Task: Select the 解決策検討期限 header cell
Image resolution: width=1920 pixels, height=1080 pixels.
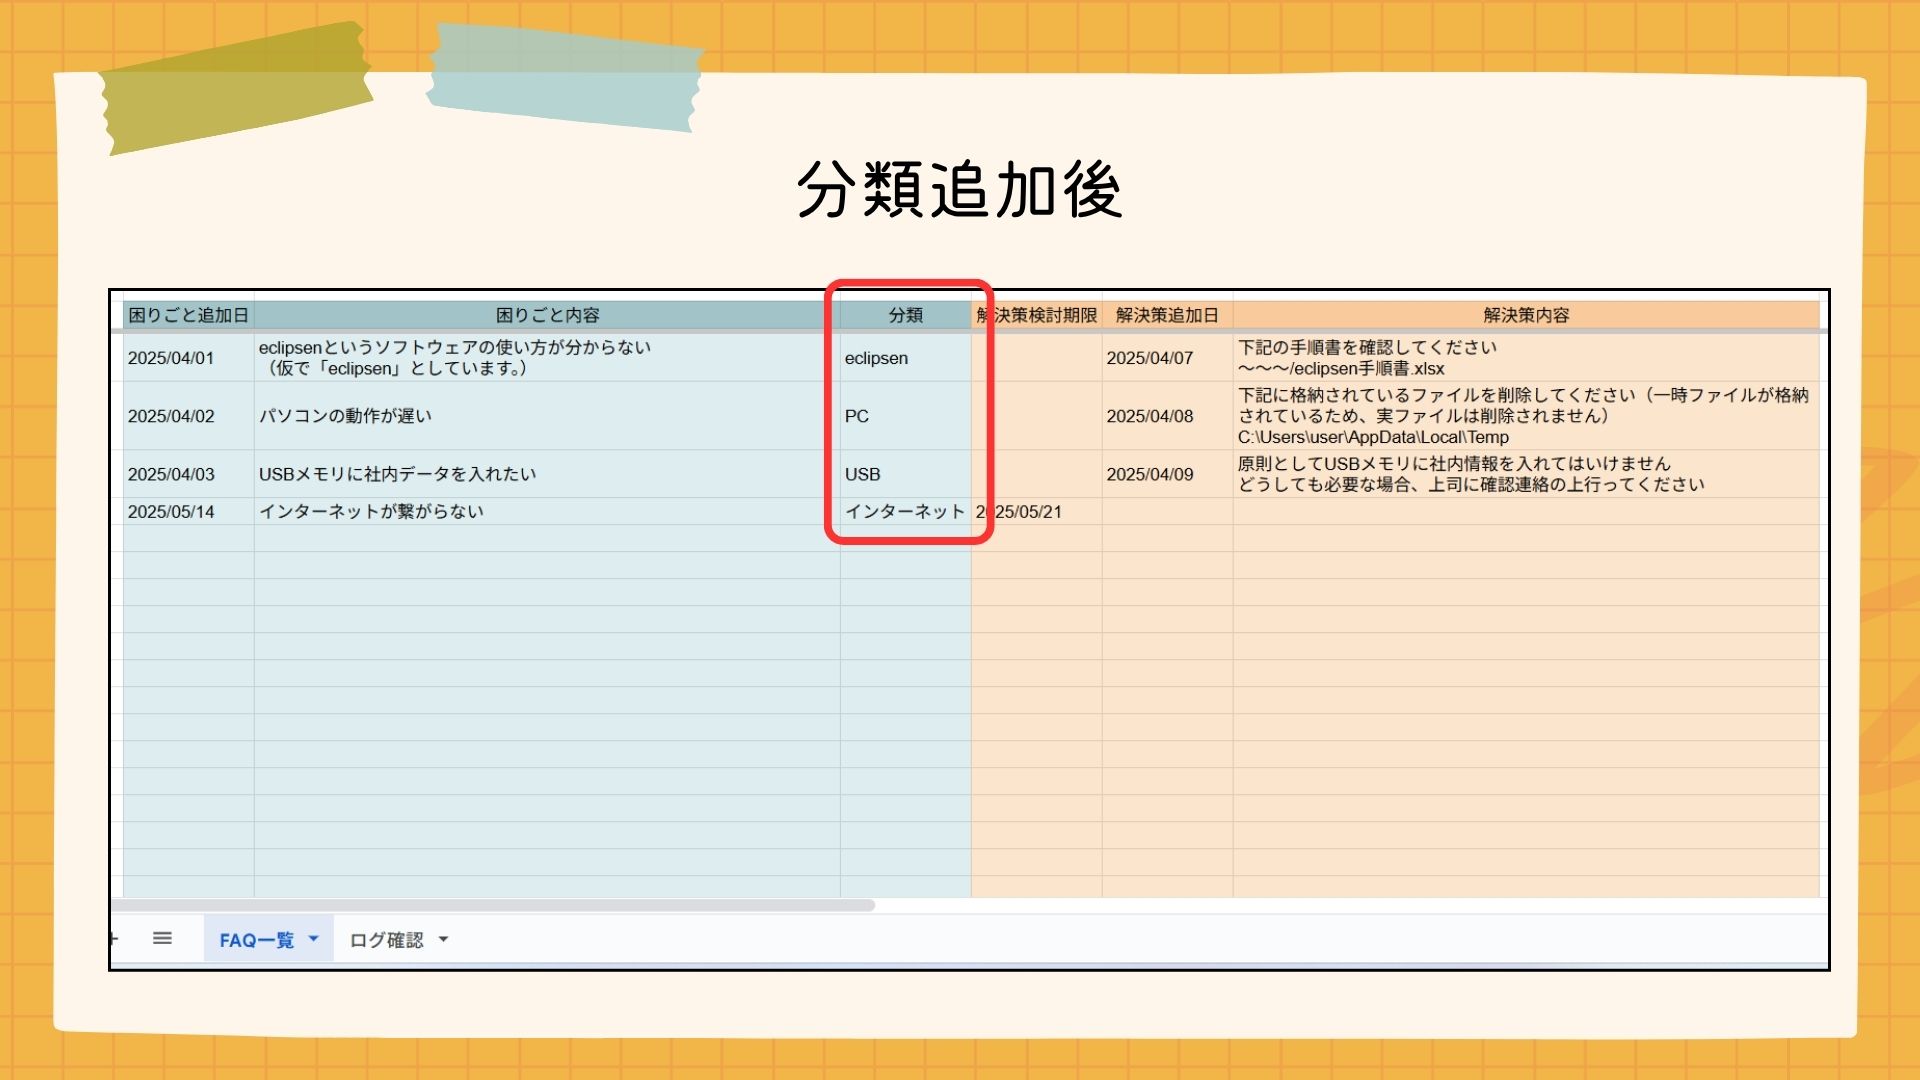Action: click(x=1042, y=315)
